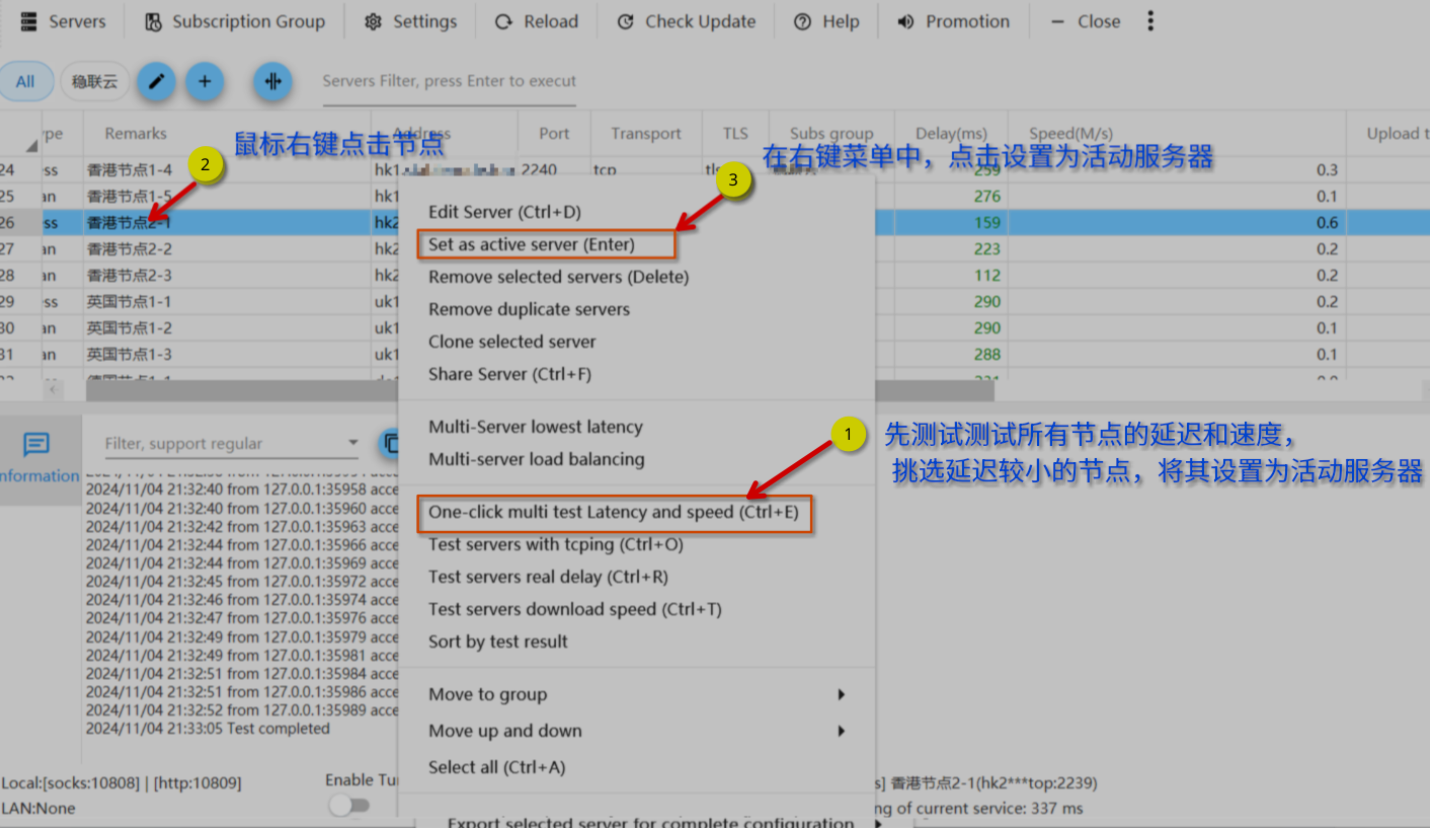Open the Subscription Group menu

coord(235,21)
